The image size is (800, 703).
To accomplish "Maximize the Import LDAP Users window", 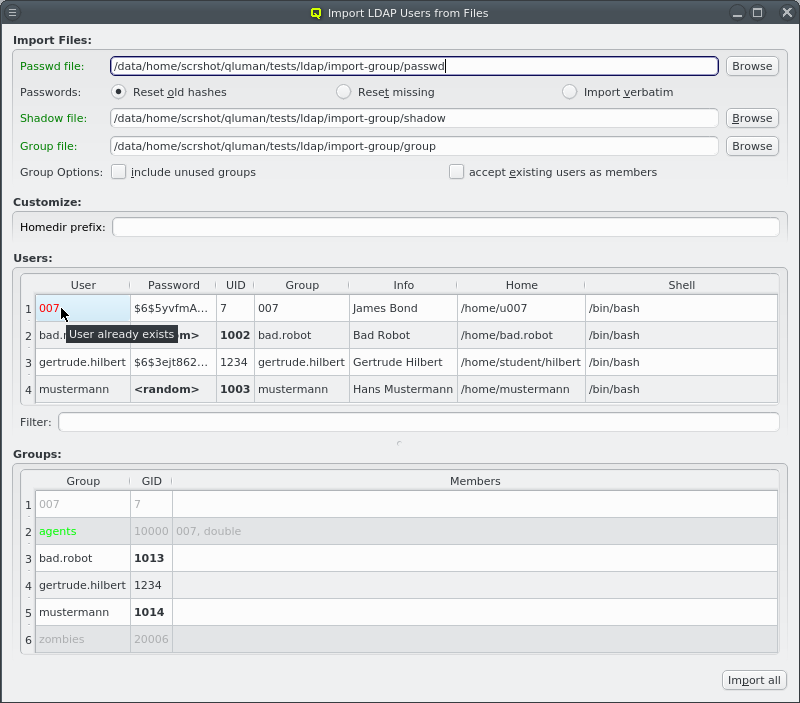I will point(758,13).
